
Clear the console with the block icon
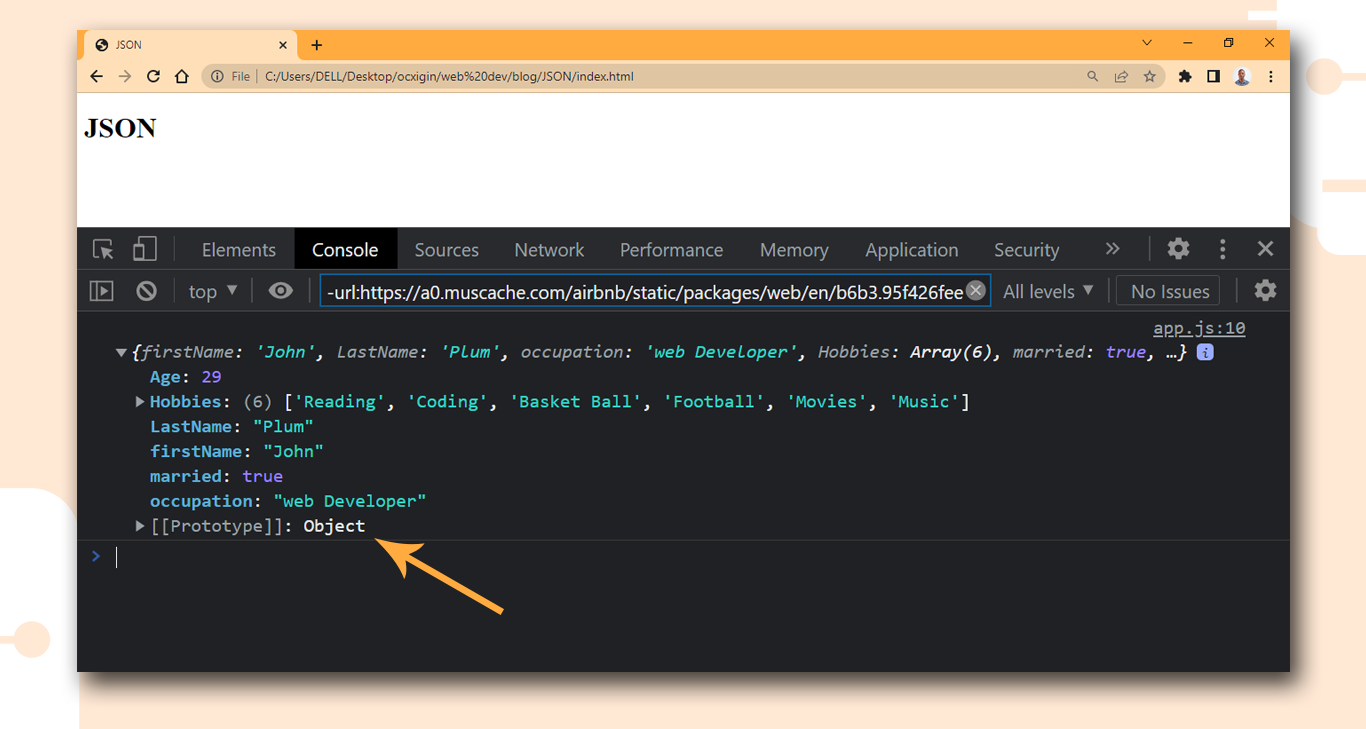[147, 291]
